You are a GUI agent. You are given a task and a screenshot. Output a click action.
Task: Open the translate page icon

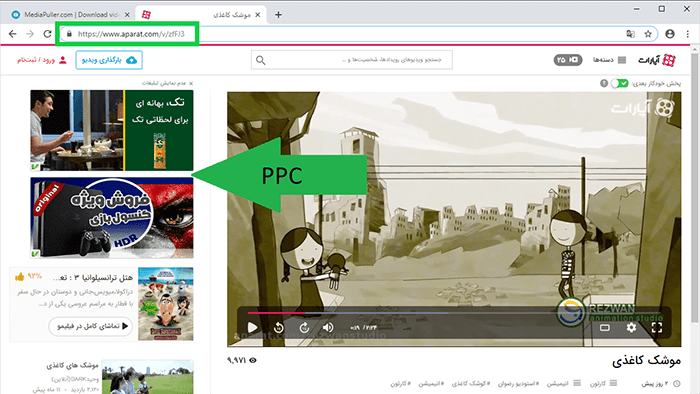[630, 34]
